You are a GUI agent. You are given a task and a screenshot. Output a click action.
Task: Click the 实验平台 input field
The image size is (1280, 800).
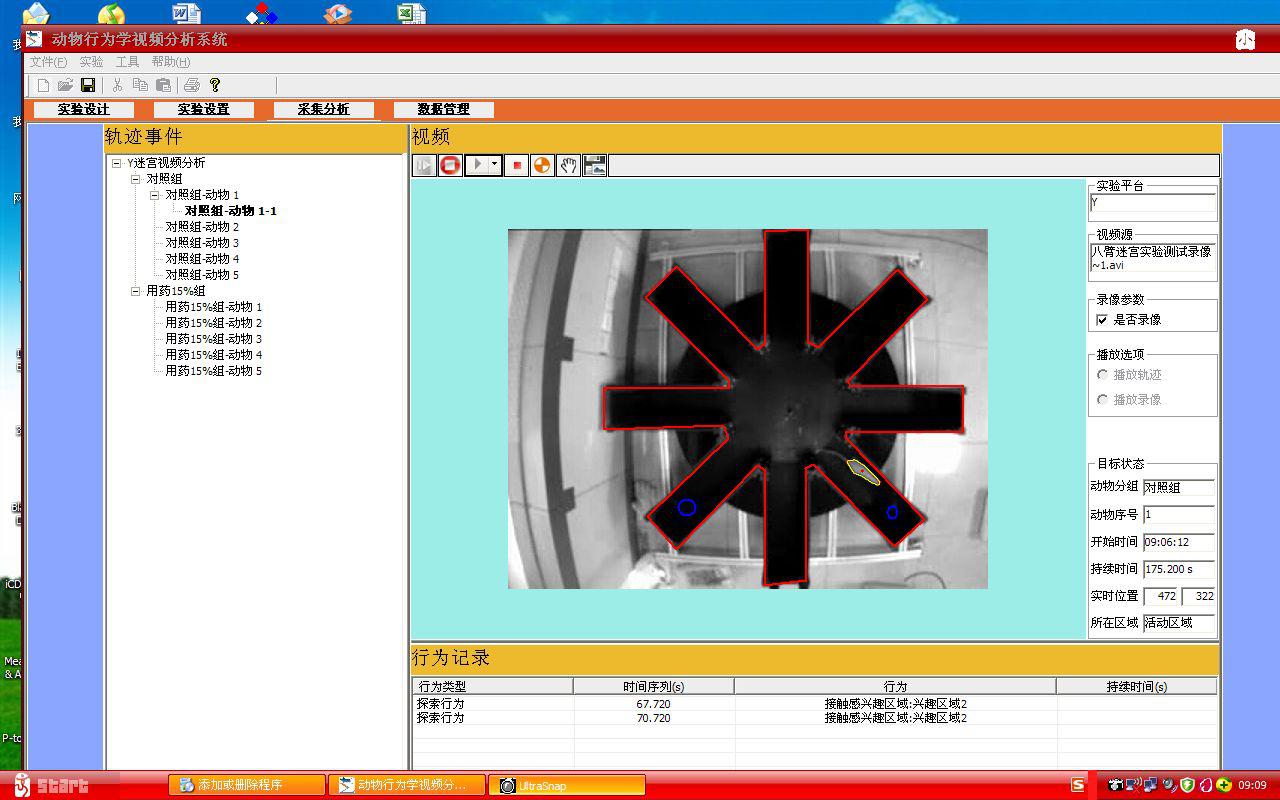click(1152, 204)
